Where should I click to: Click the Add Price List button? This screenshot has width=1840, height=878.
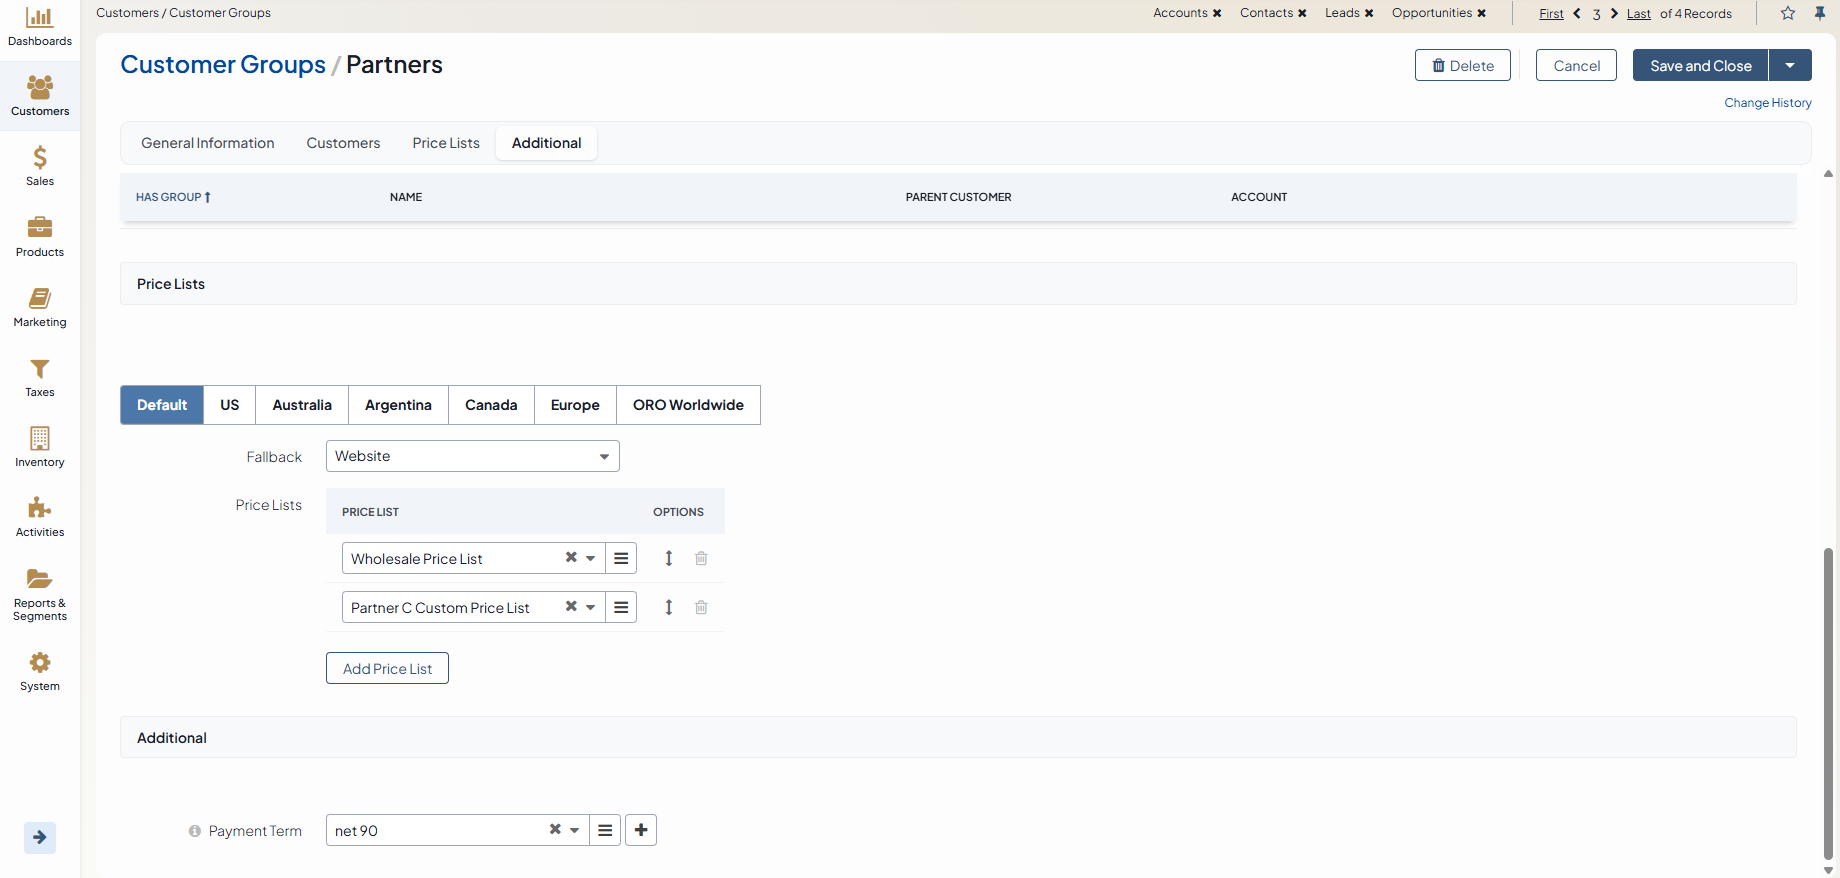pos(387,668)
